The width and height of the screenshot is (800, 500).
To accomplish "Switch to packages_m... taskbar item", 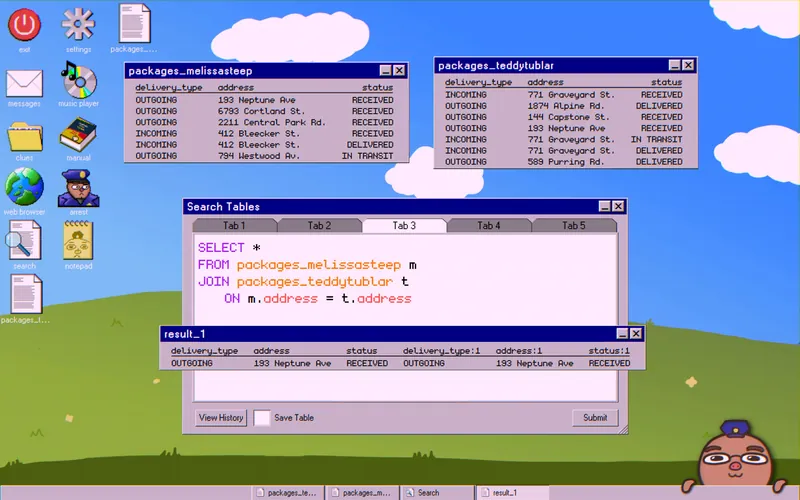I will [x=362, y=493].
